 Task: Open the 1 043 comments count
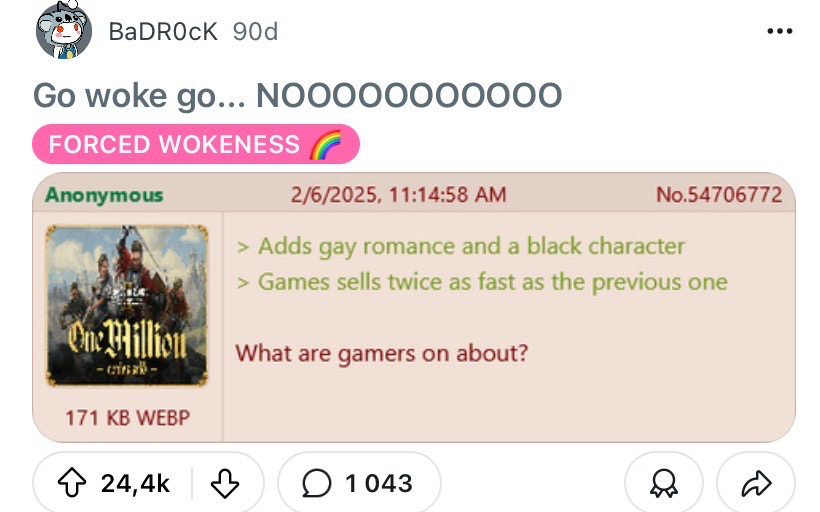click(379, 483)
